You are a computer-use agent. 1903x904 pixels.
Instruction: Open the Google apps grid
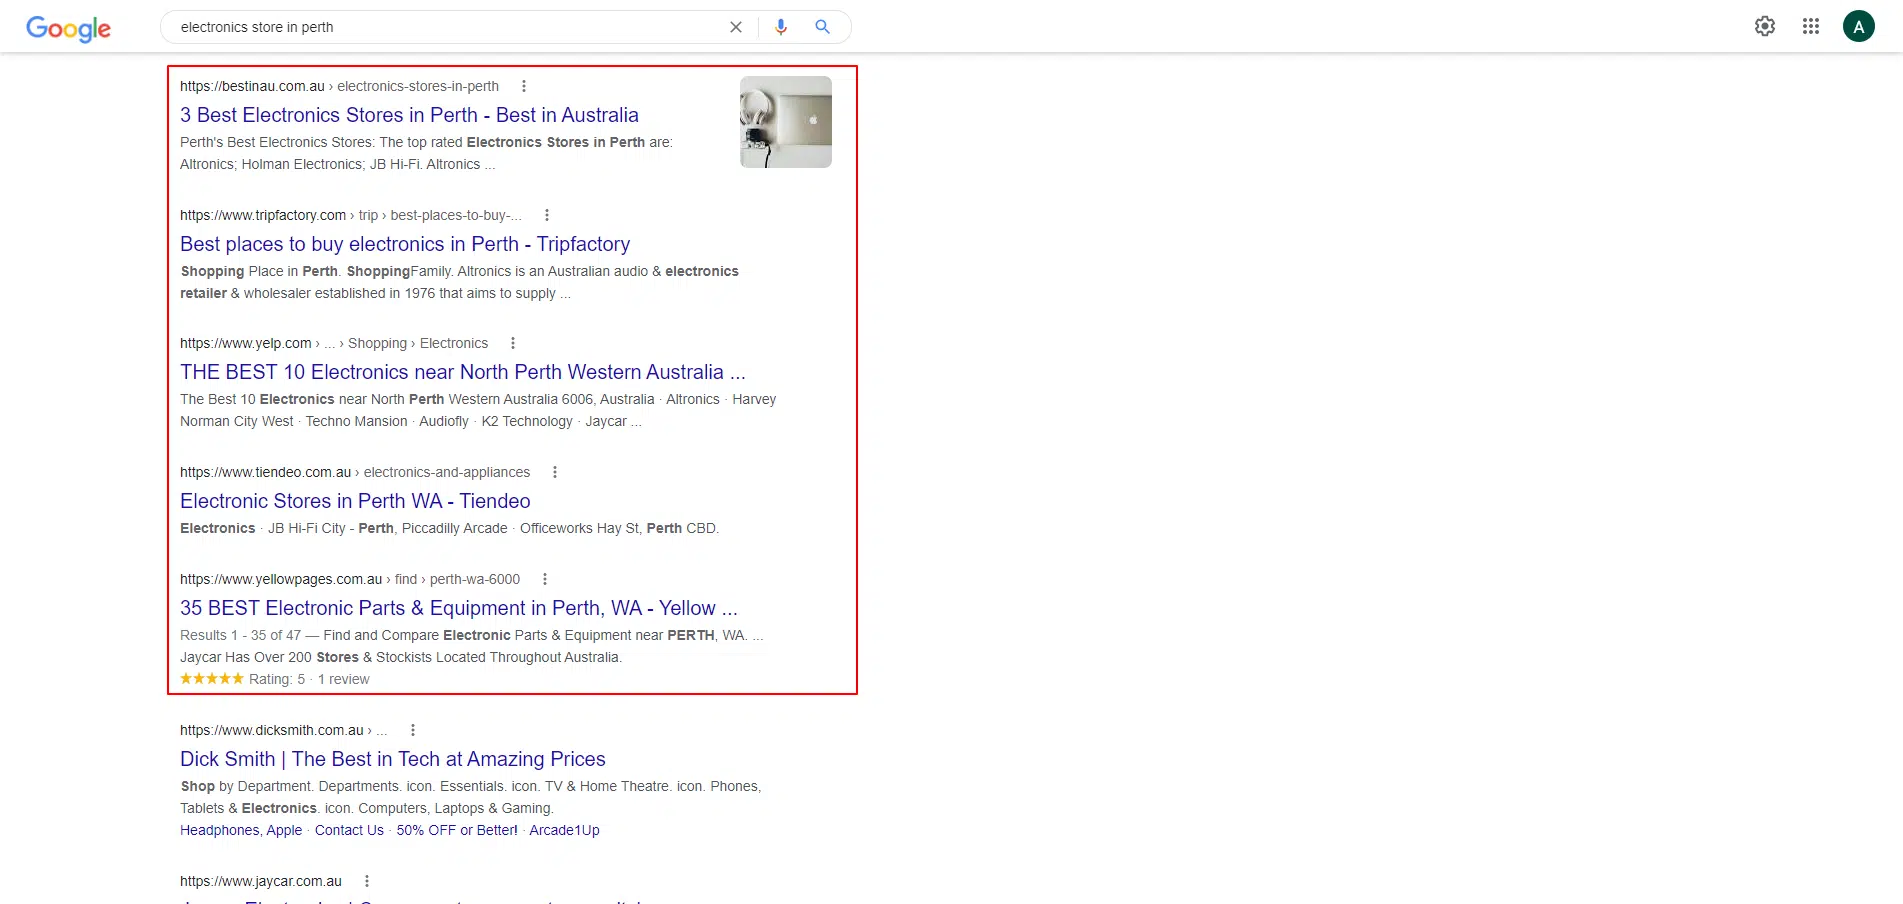click(x=1811, y=26)
